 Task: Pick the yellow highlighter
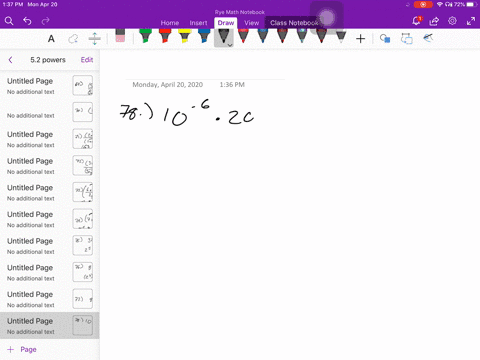[184, 36]
